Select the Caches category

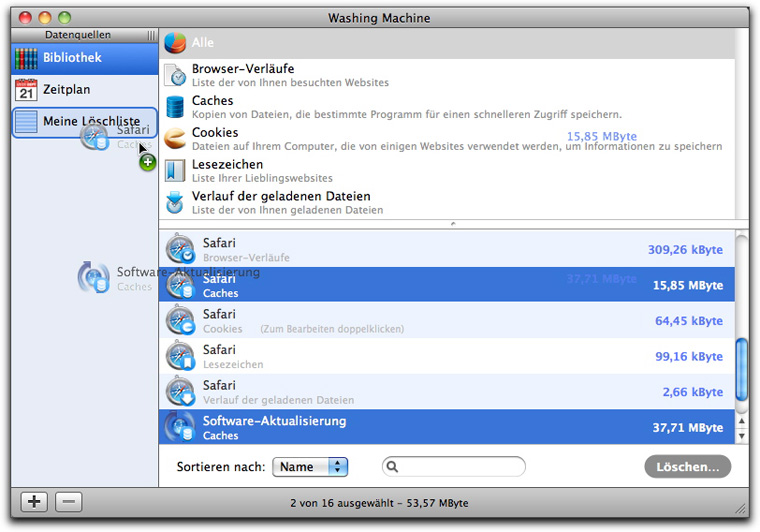coord(447,107)
